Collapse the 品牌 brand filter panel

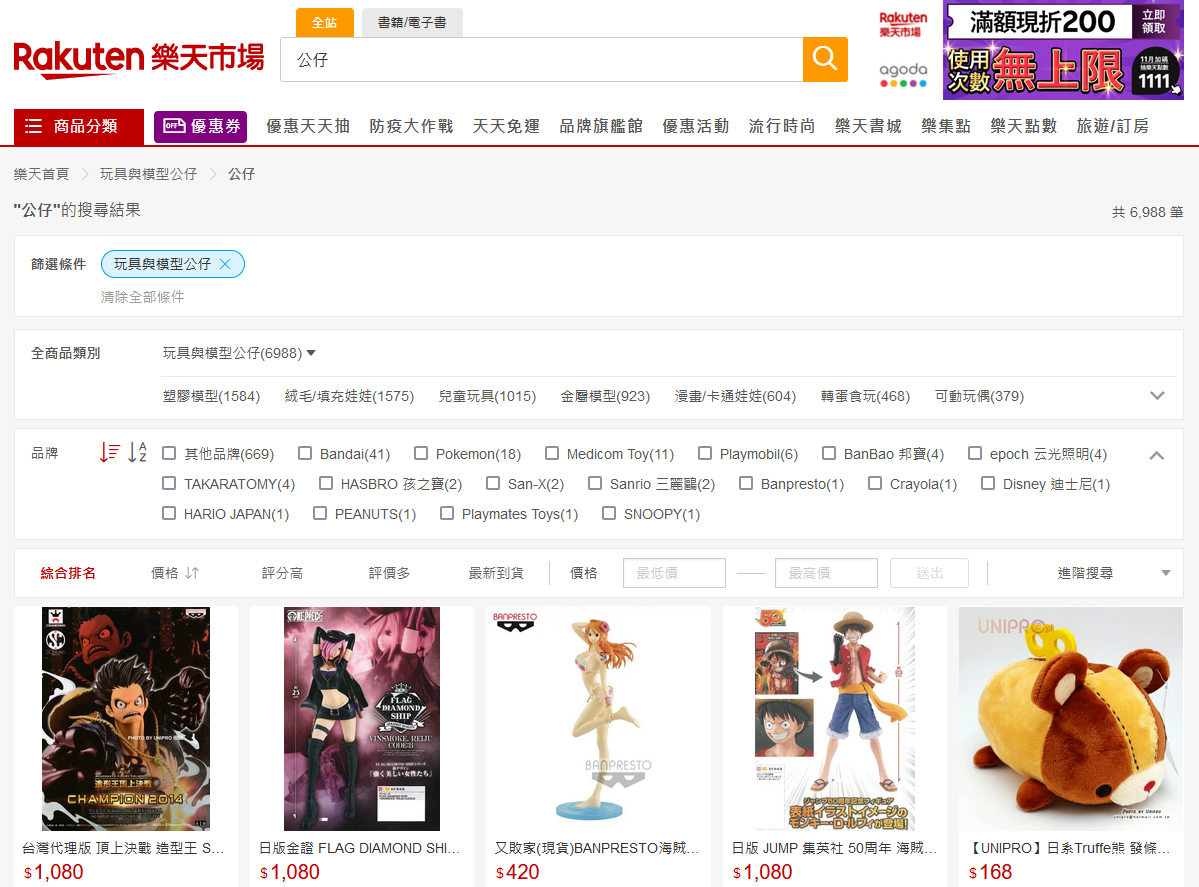coord(1157,455)
